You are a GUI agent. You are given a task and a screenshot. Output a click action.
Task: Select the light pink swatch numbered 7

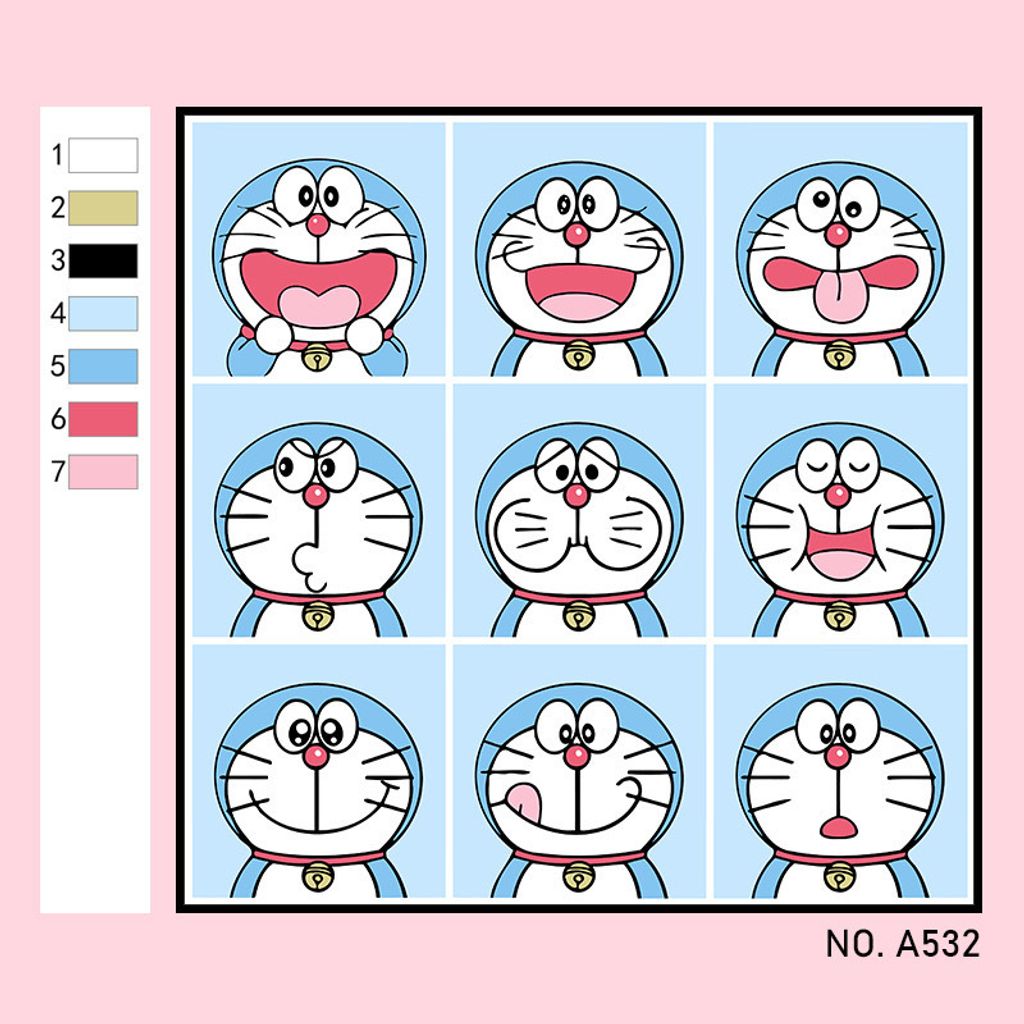(x=103, y=472)
